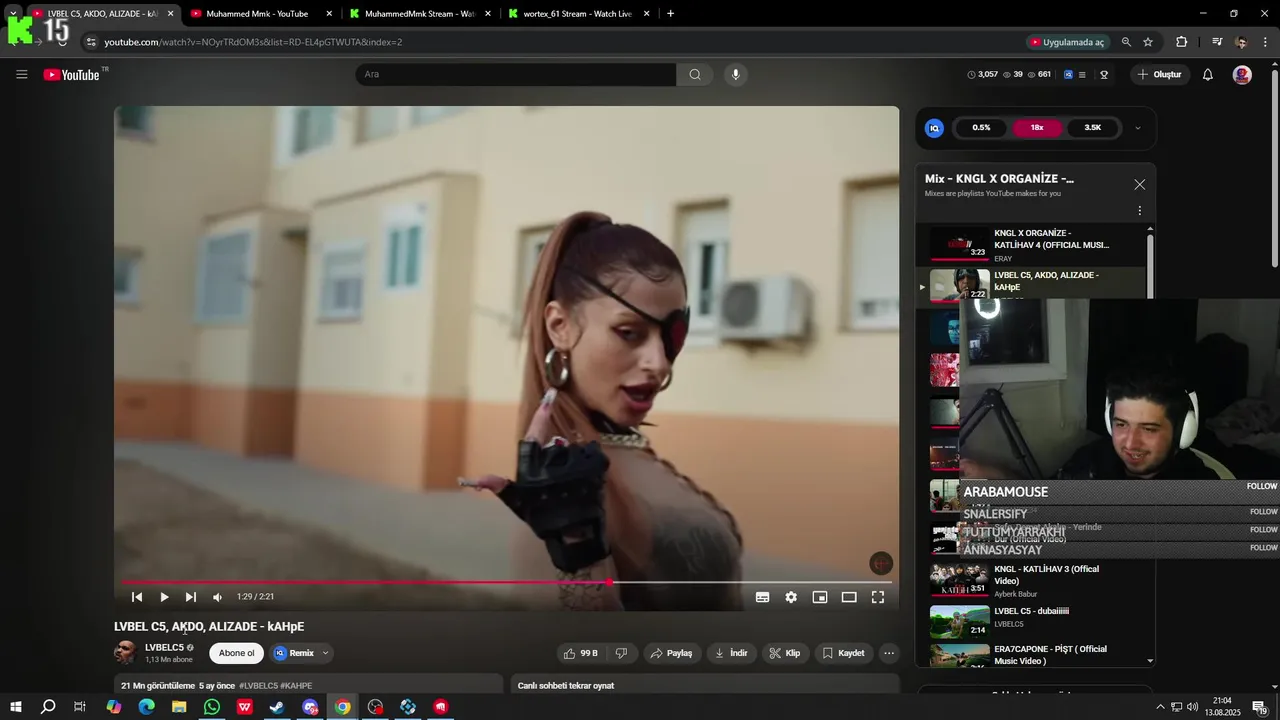Screen dimensions: 1280x720
Task: Switch to the MuhammedMmk Stream tab
Action: pyautogui.click(x=418, y=14)
